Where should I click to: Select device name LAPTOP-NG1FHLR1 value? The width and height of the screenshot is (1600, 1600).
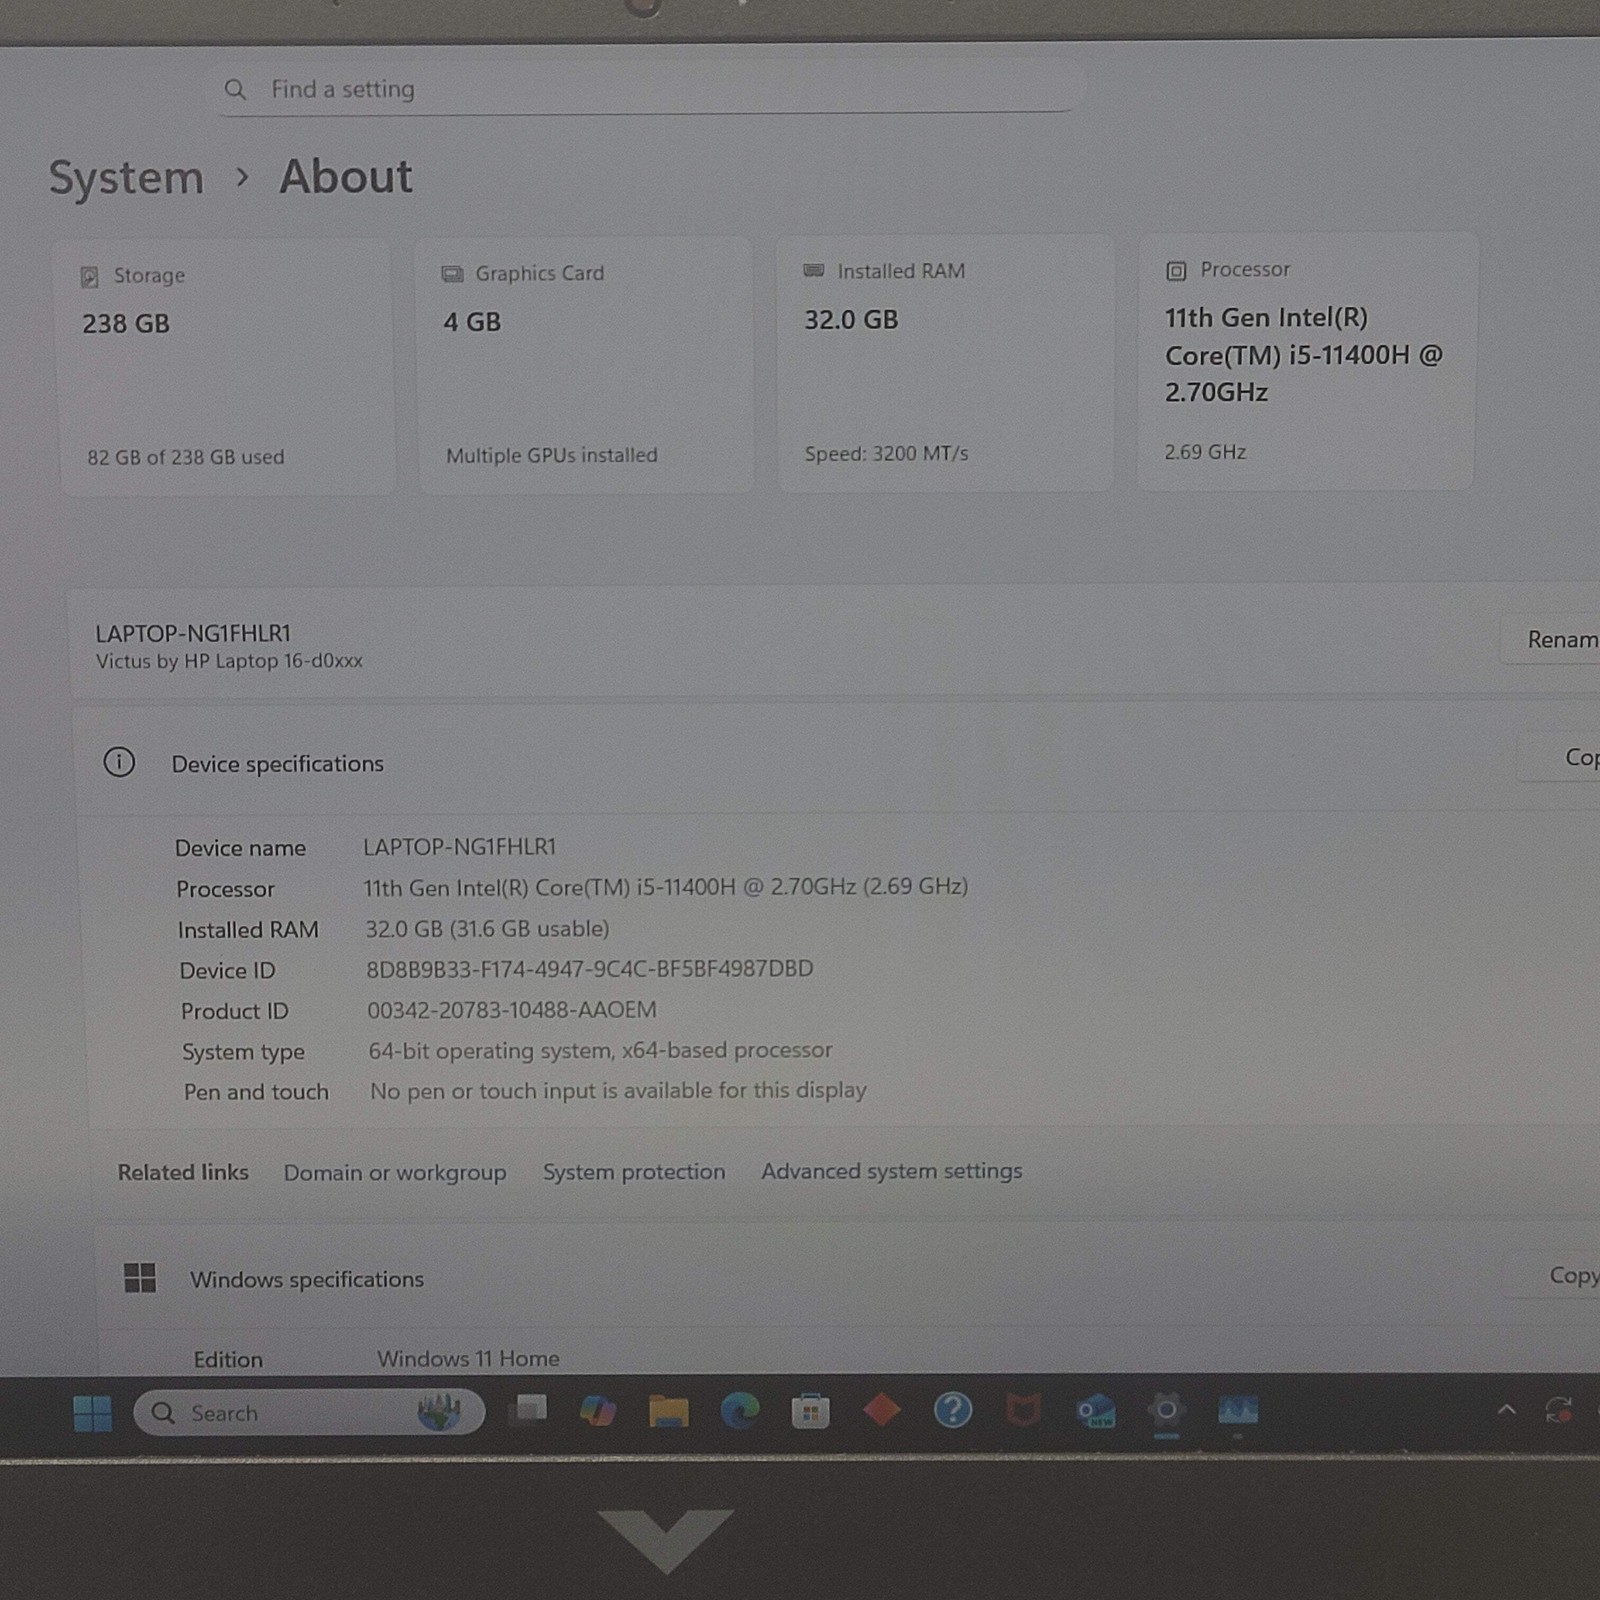[x=459, y=847]
